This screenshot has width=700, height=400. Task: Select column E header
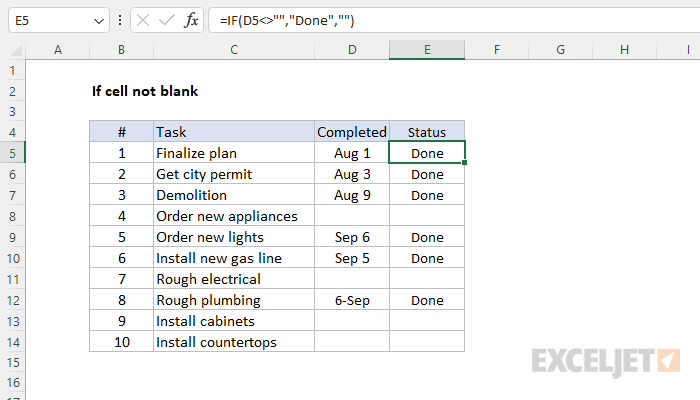427,50
